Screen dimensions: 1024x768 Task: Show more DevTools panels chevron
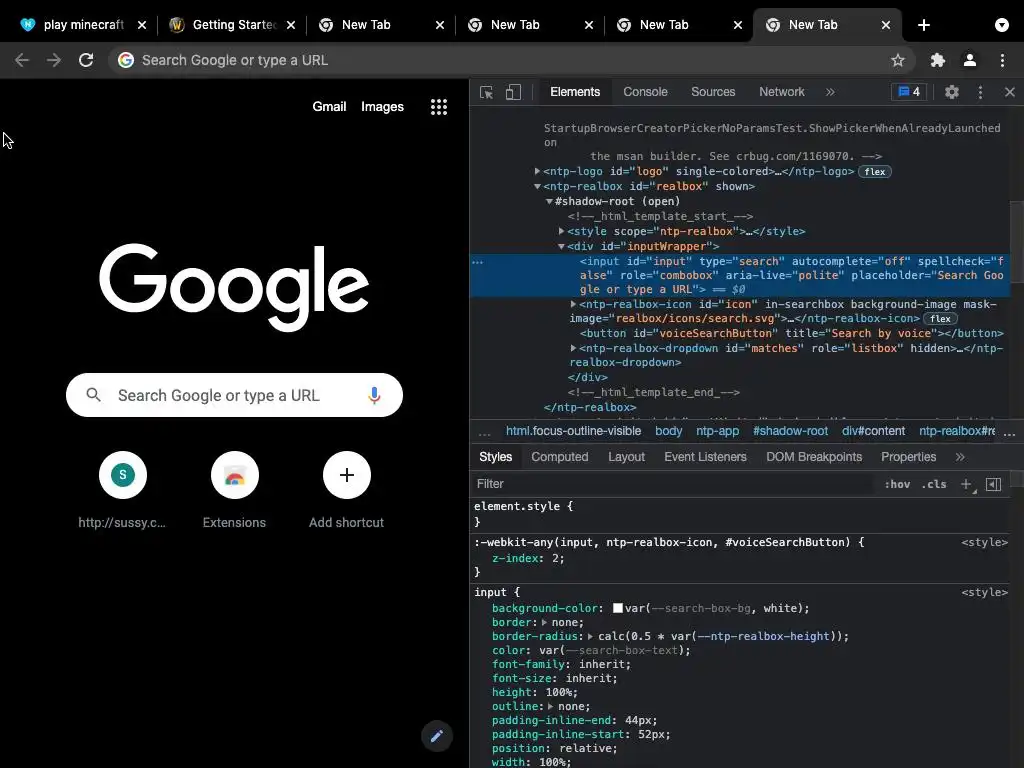pos(830,92)
